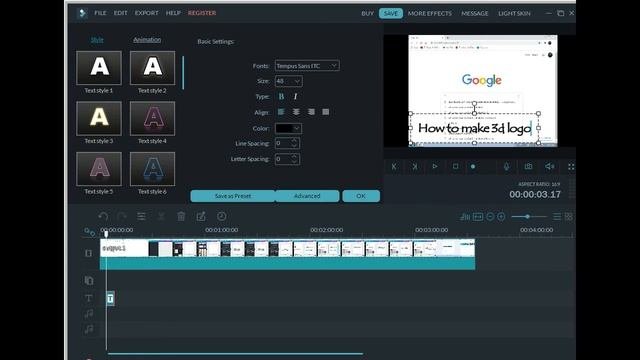Click the Line Spacing stepper arrows
The image size is (640, 360).
[295, 143]
